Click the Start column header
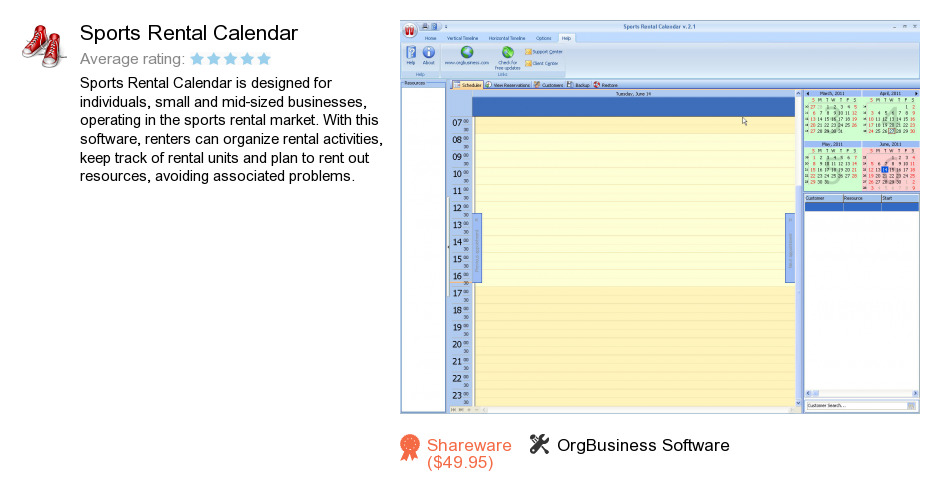940x498 pixels. (x=899, y=198)
